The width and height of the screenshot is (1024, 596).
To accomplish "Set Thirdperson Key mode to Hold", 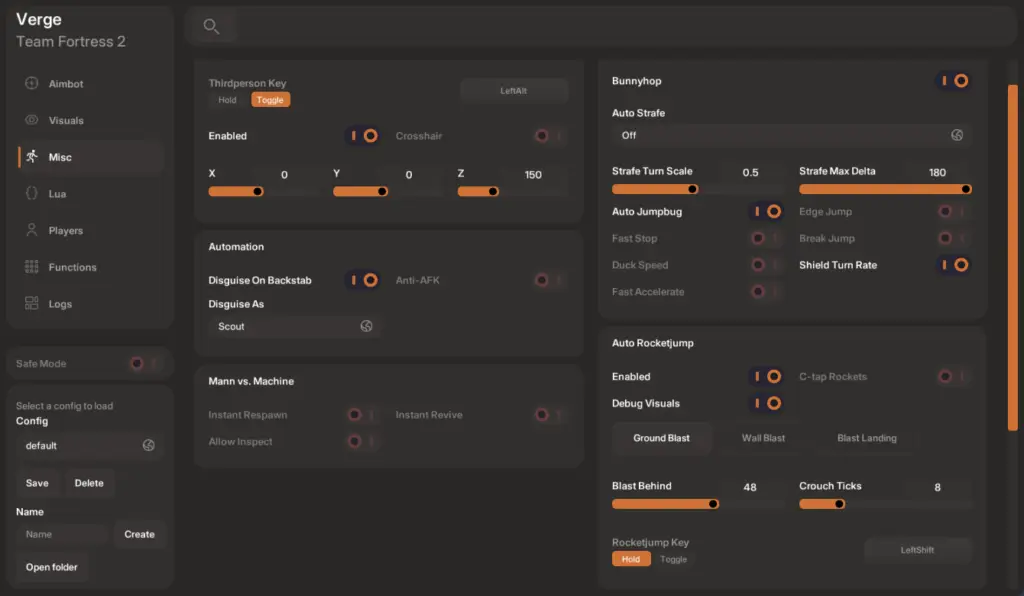I will click(x=227, y=100).
